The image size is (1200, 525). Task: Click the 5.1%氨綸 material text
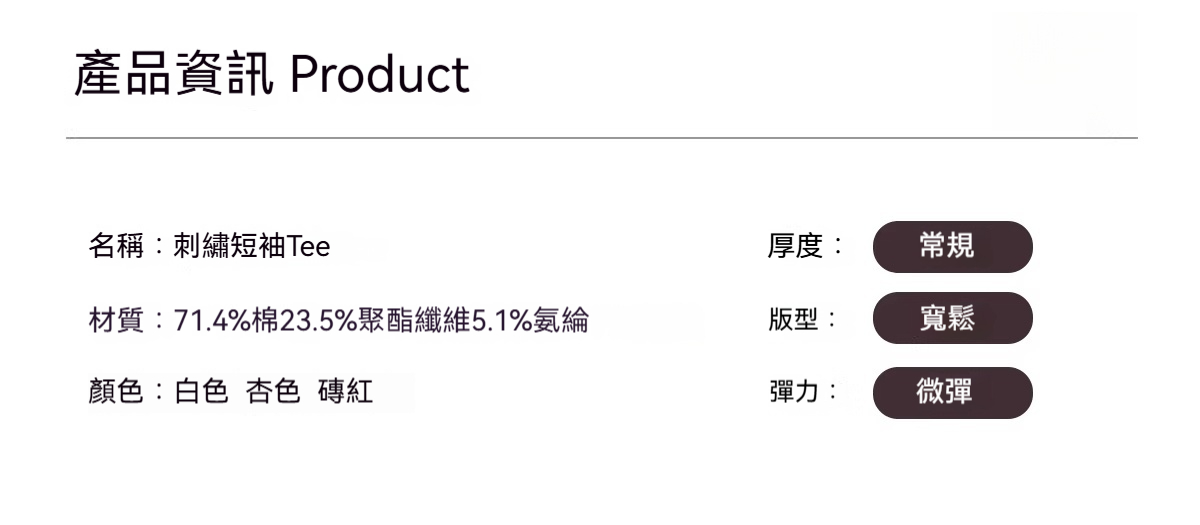pyautogui.click(x=530, y=320)
